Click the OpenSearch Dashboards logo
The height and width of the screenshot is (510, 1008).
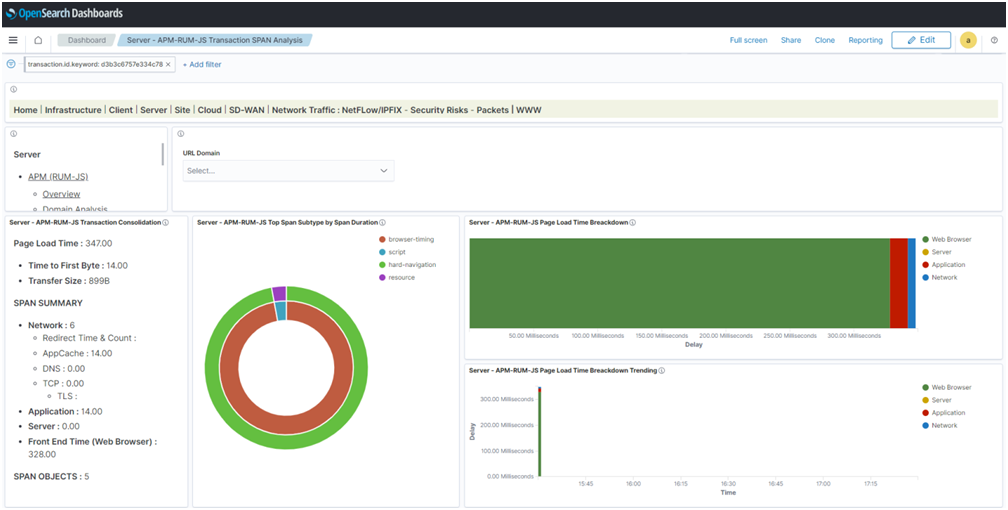point(64,13)
